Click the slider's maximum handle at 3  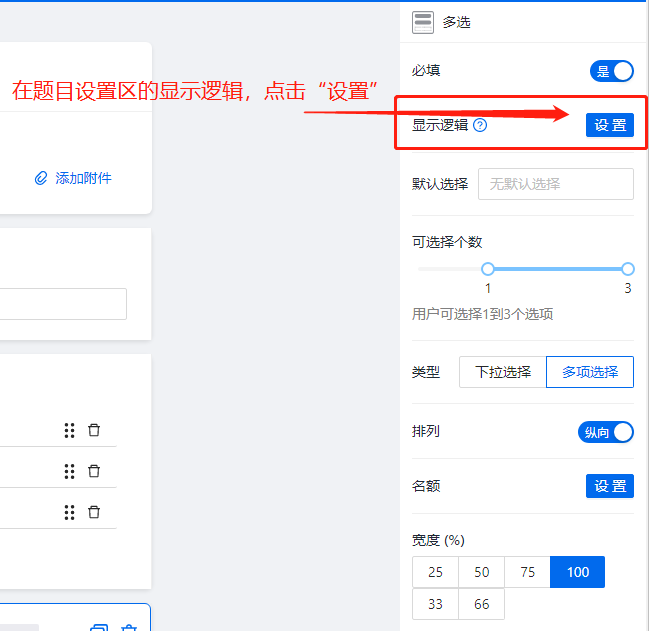click(628, 269)
